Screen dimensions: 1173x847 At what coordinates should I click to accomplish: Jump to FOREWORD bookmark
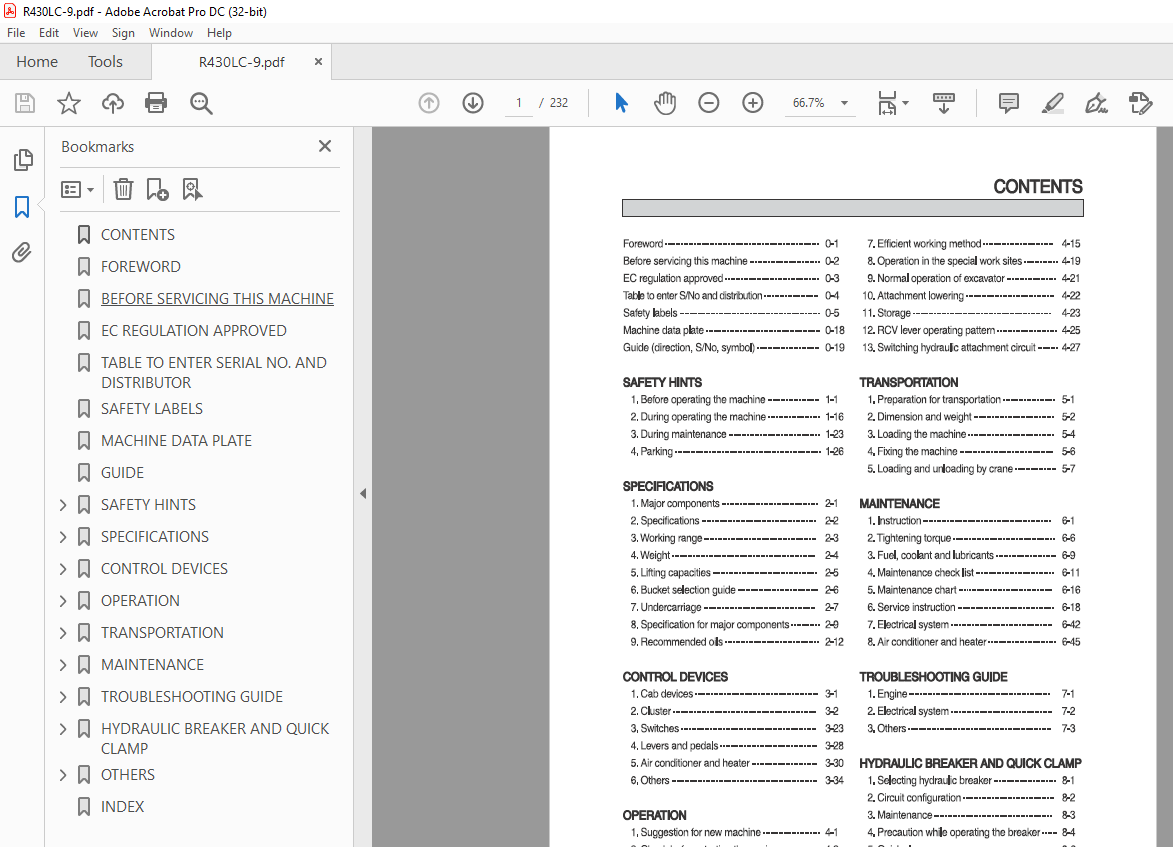pos(141,267)
